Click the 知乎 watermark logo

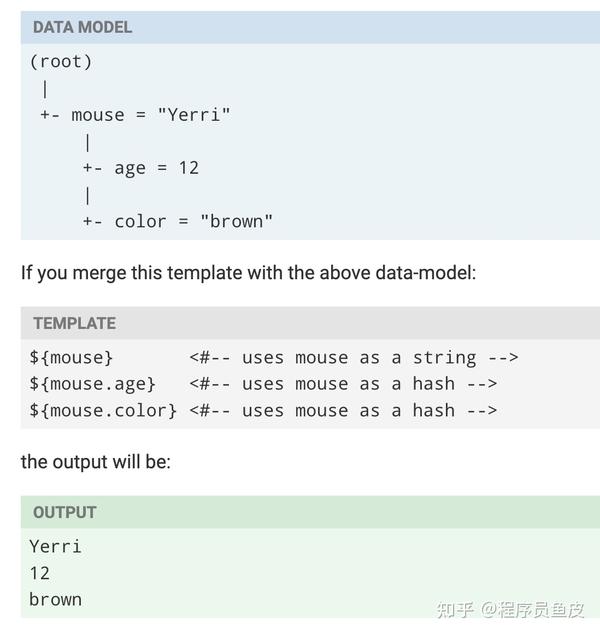(455, 609)
